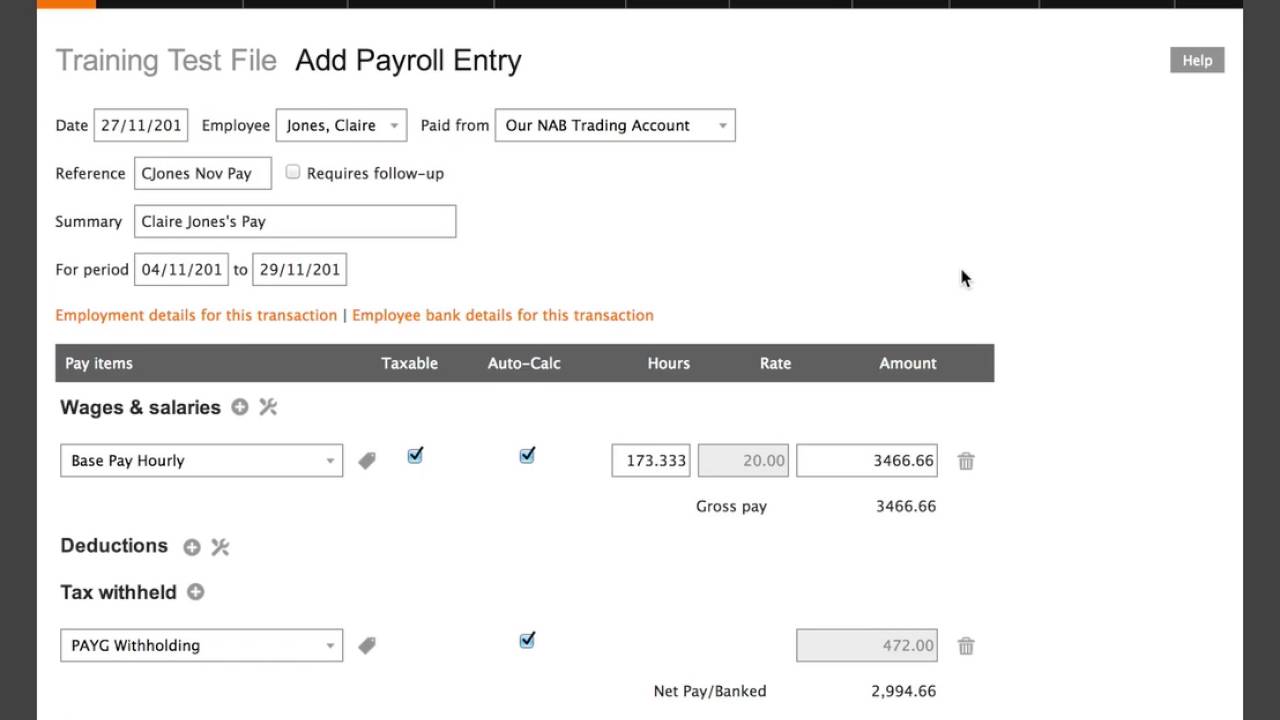This screenshot has width=1280, height=720.
Task: Open Employment details for this transaction link
Action: pyautogui.click(x=196, y=315)
